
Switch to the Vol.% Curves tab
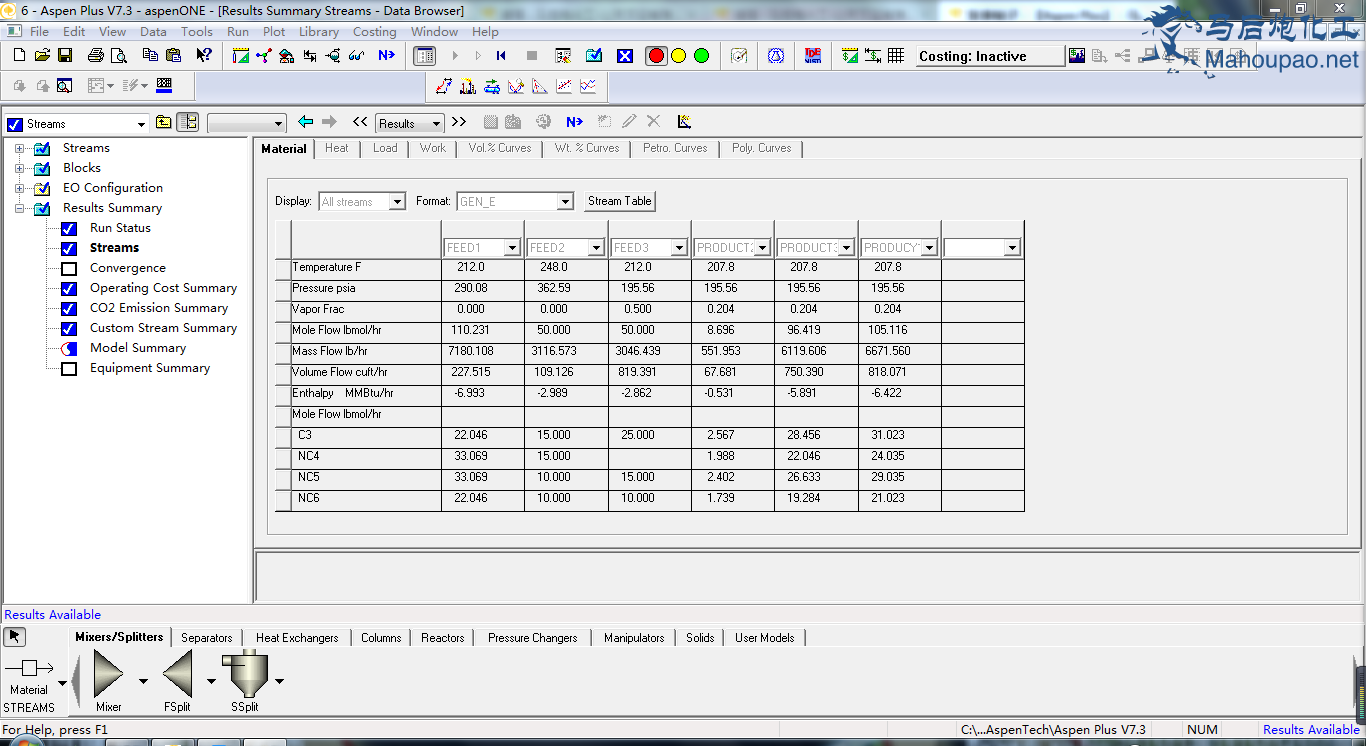(x=500, y=148)
